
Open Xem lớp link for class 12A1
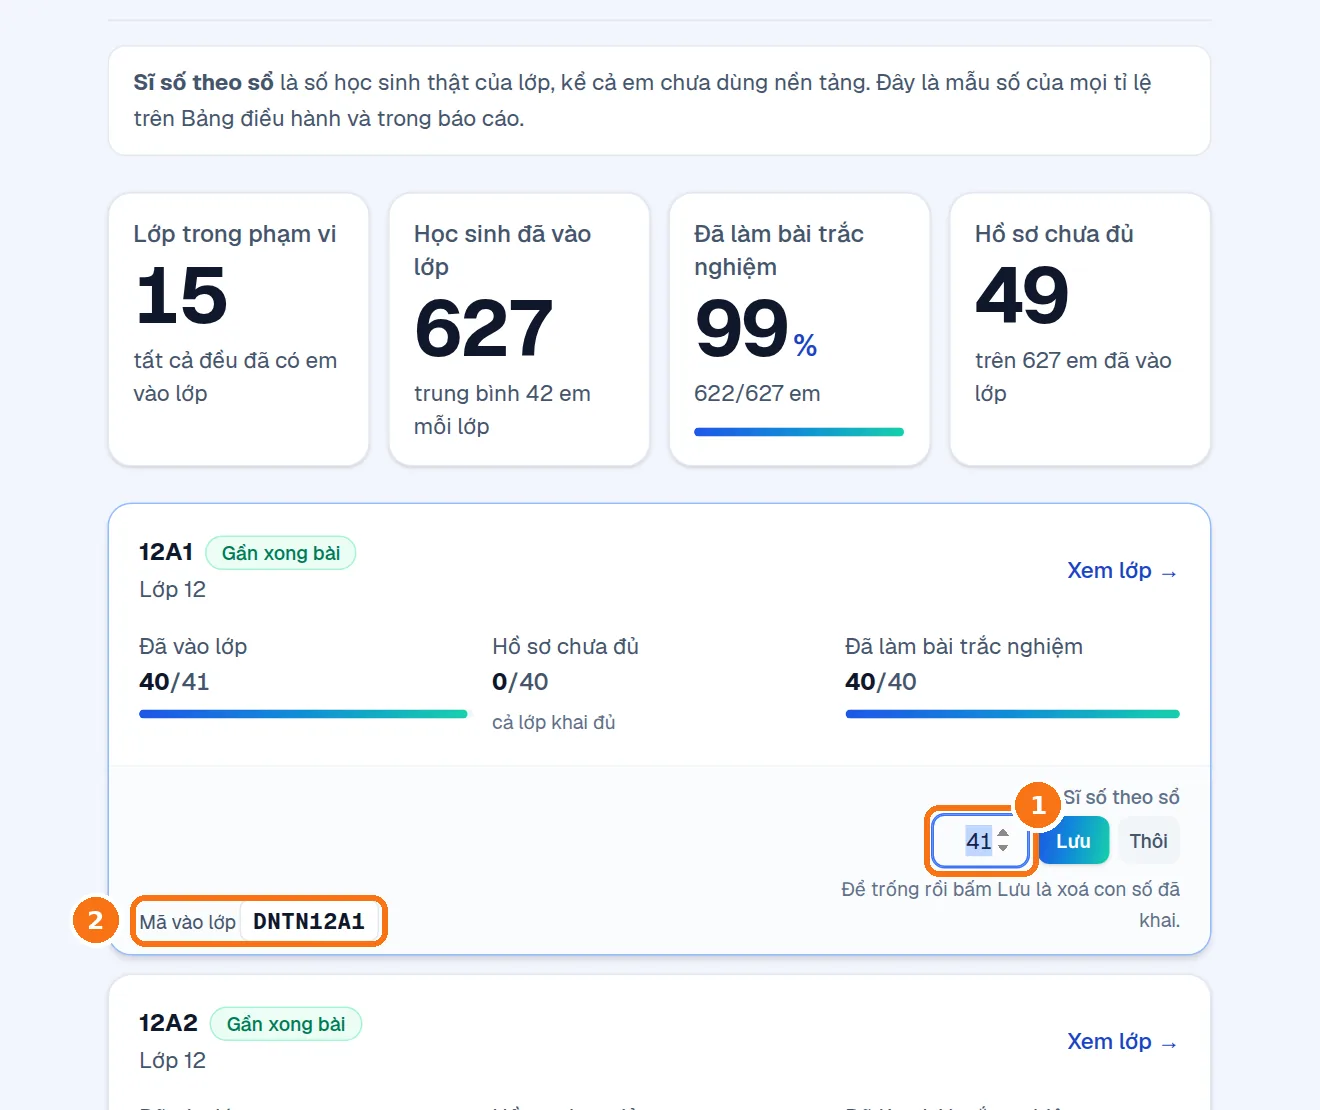pos(1122,571)
